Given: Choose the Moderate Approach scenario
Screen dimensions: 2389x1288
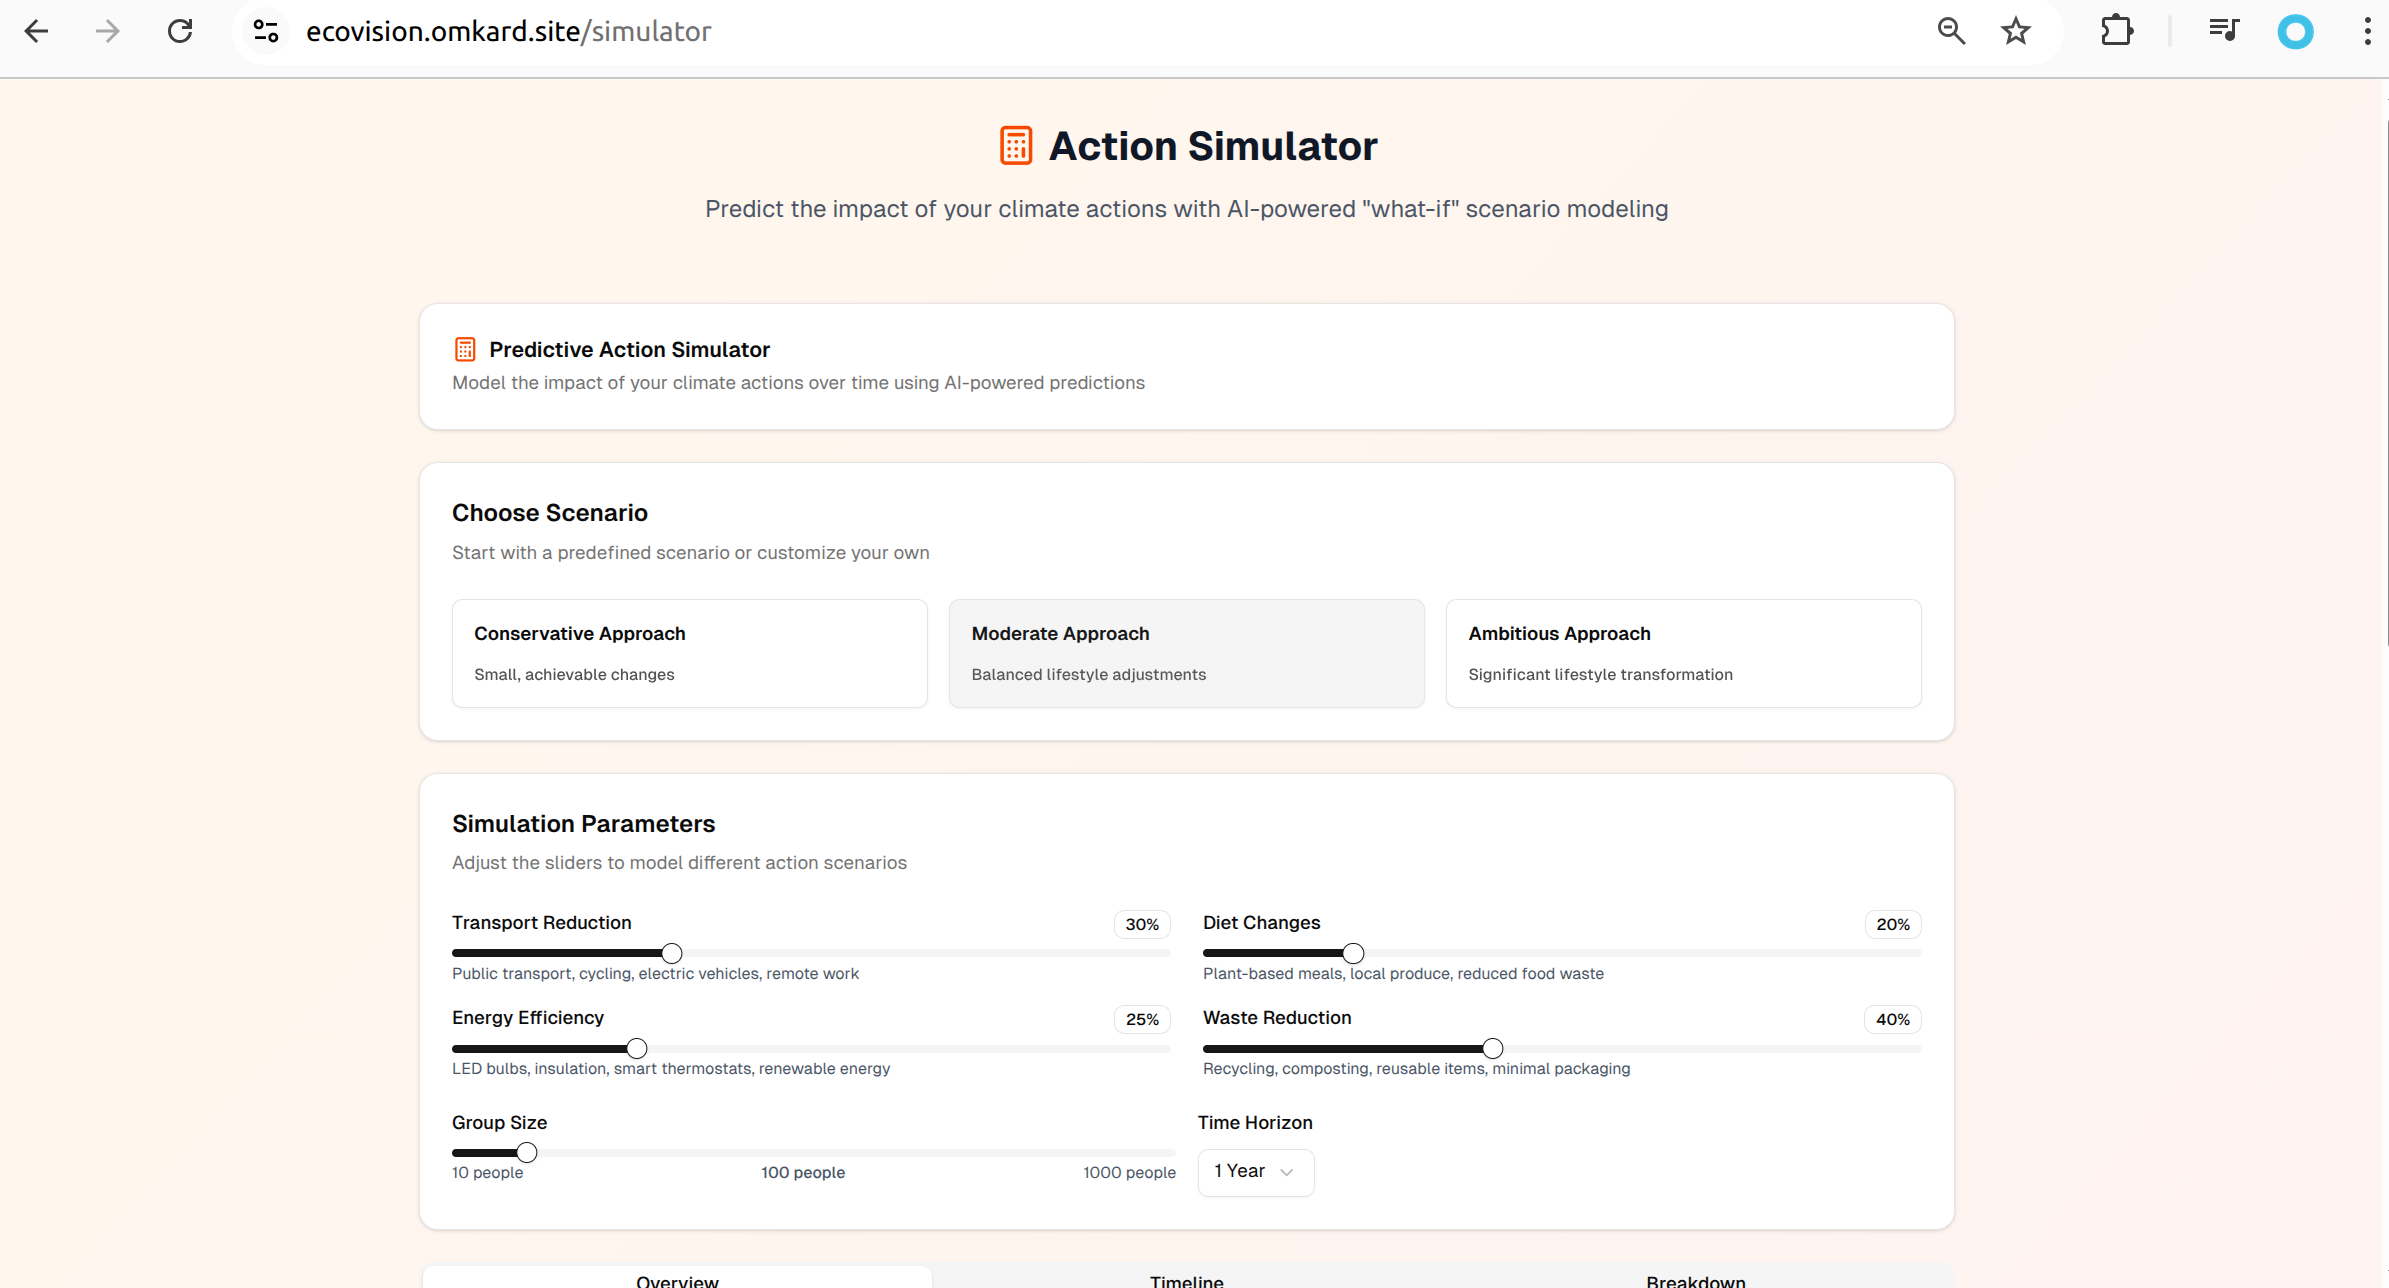Looking at the screenshot, I should coord(1186,653).
